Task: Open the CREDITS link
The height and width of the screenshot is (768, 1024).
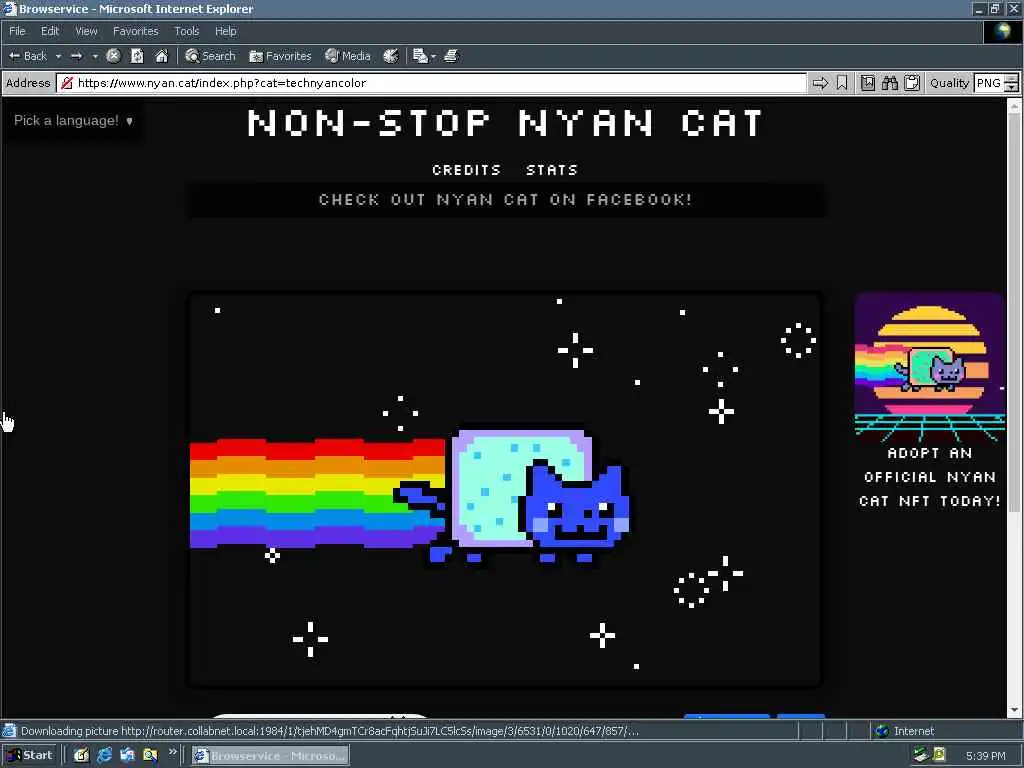Action: pos(466,170)
